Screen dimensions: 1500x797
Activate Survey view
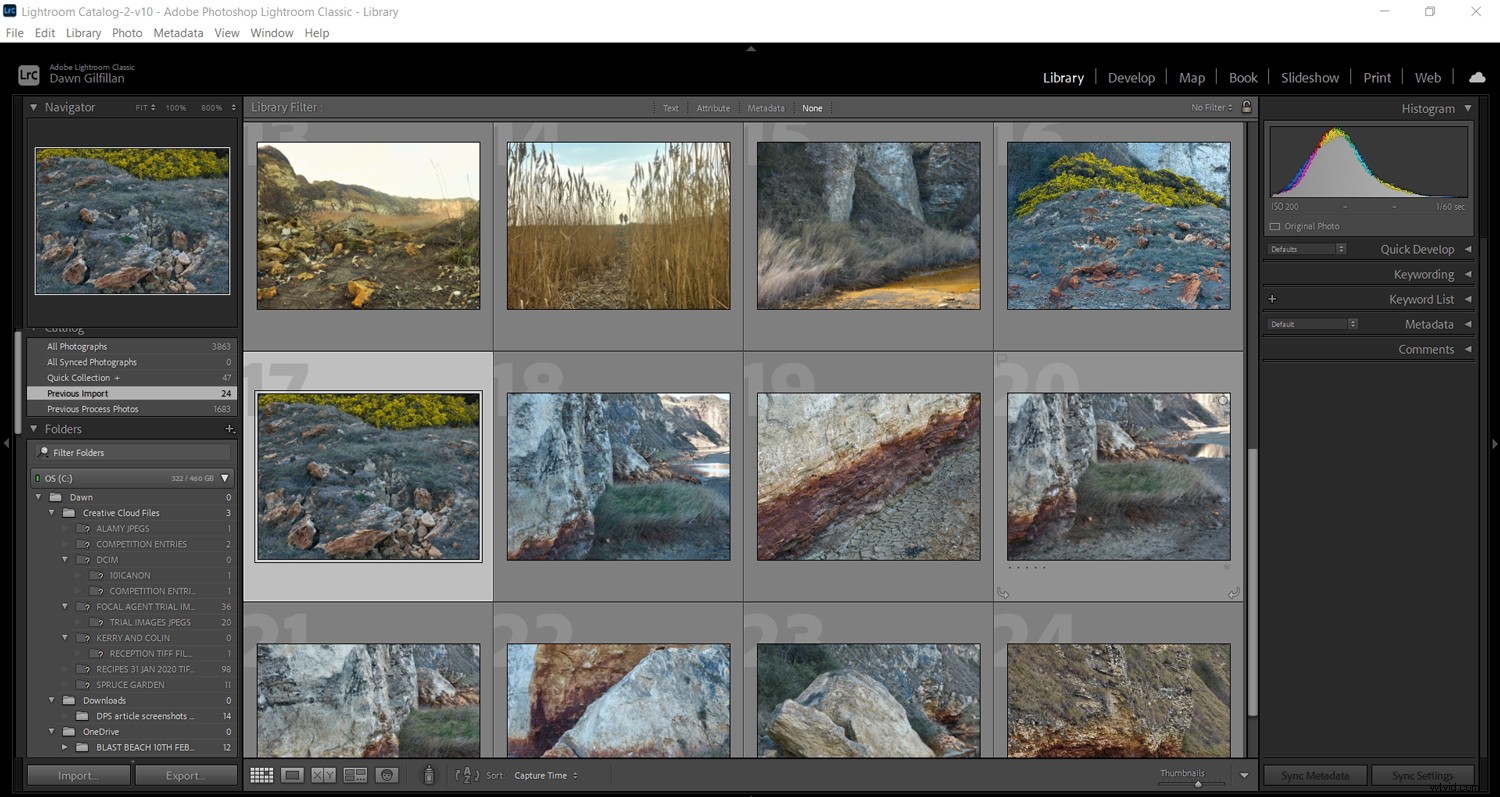354,775
